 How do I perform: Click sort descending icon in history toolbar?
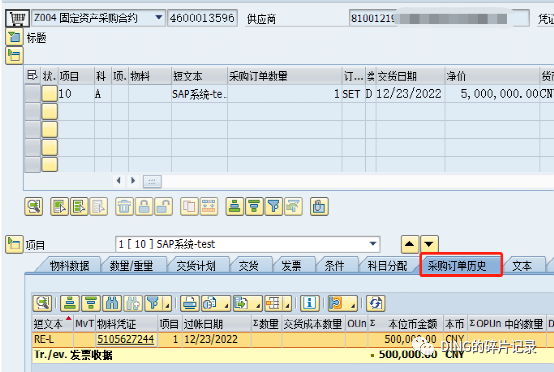point(91,303)
